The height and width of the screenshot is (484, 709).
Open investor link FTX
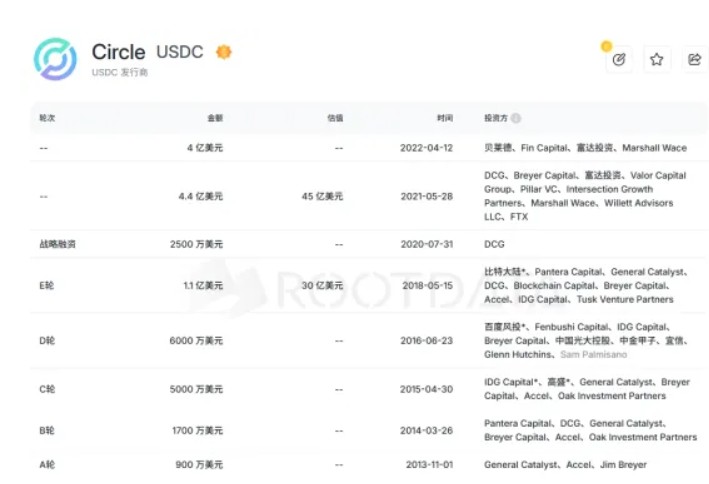point(519,217)
